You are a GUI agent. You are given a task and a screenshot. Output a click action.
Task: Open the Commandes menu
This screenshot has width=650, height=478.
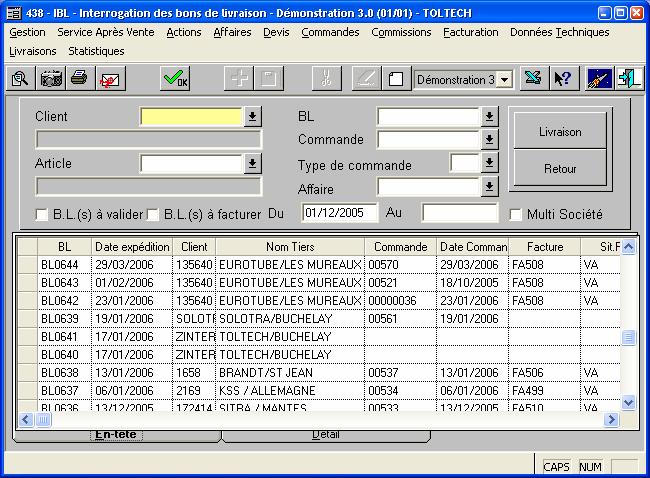(x=330, y=32)
